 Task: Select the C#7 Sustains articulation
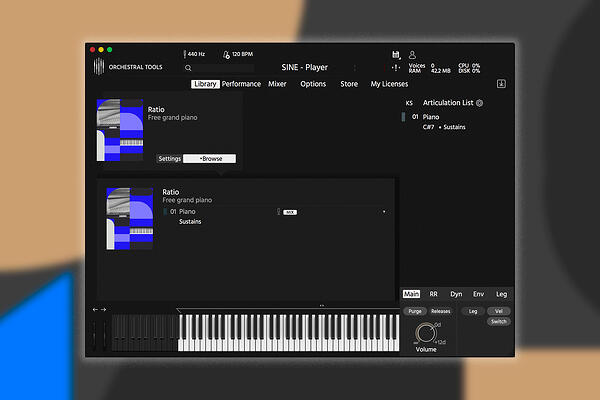point(444,127)
